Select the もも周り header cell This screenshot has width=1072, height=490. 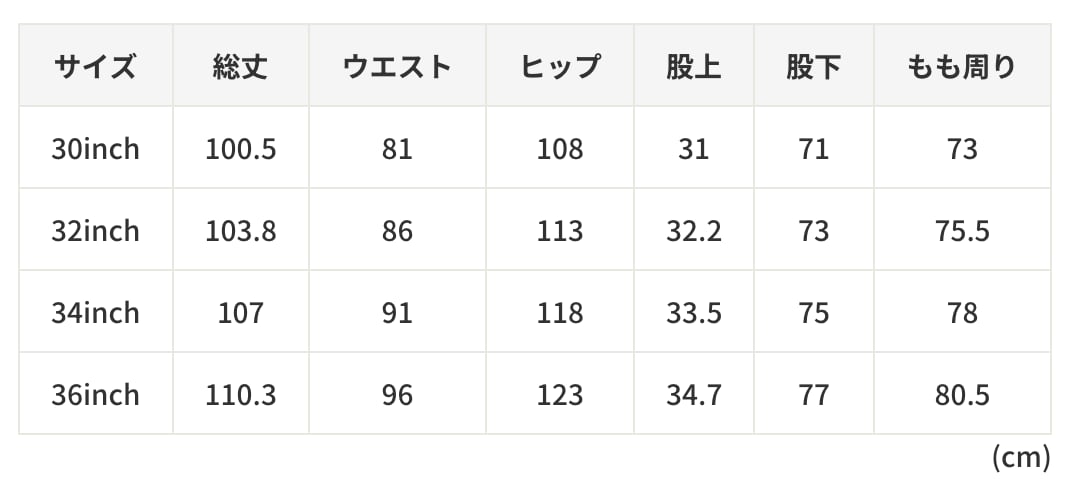tap(961, 67)
